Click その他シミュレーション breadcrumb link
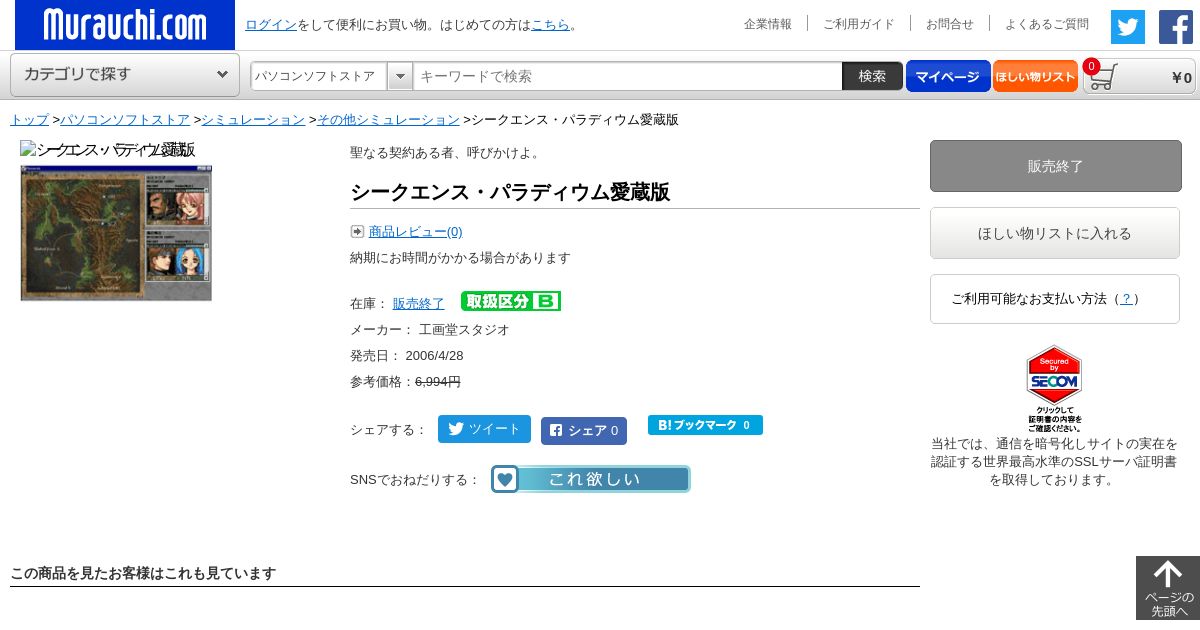Image resolution: width=1200 pixels, height=630 pixels. tap(388, 120)
